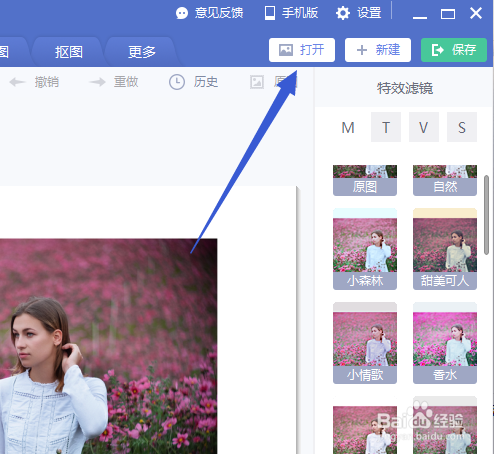Close the application window

(476, 13)
